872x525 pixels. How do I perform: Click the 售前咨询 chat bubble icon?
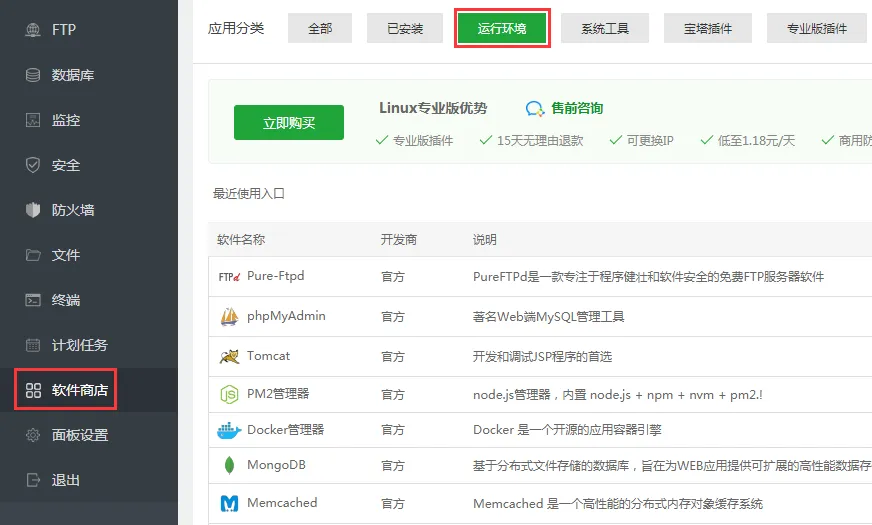click(x=535, y=109)
